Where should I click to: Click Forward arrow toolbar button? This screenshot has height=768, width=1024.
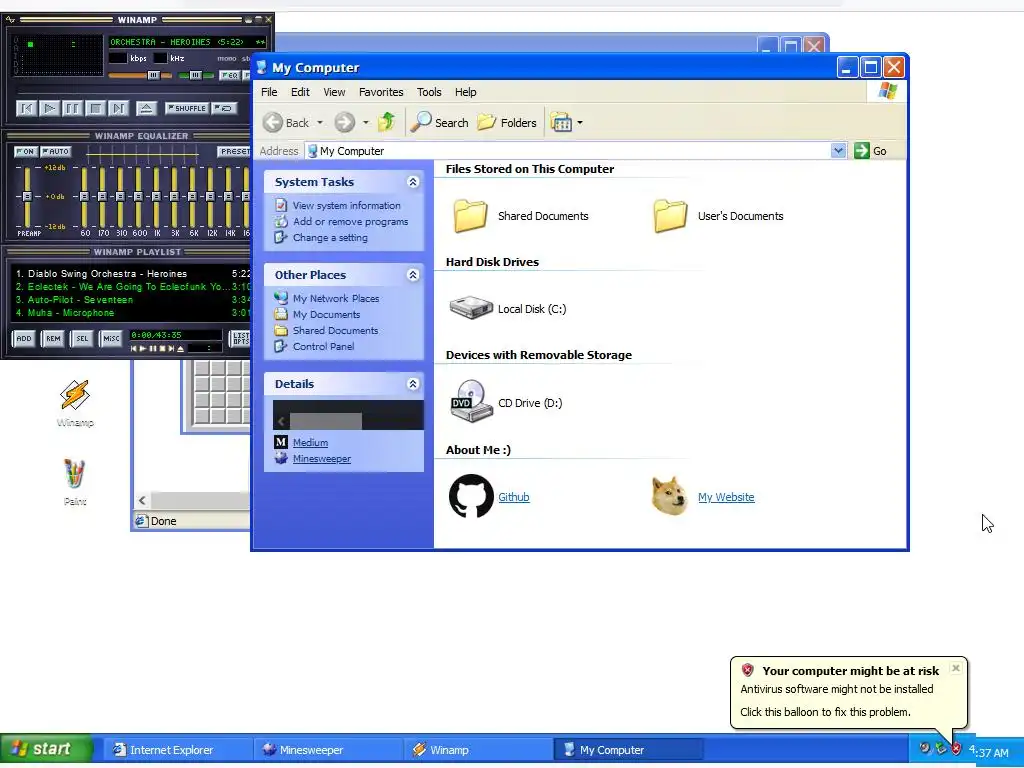(345, 122)
